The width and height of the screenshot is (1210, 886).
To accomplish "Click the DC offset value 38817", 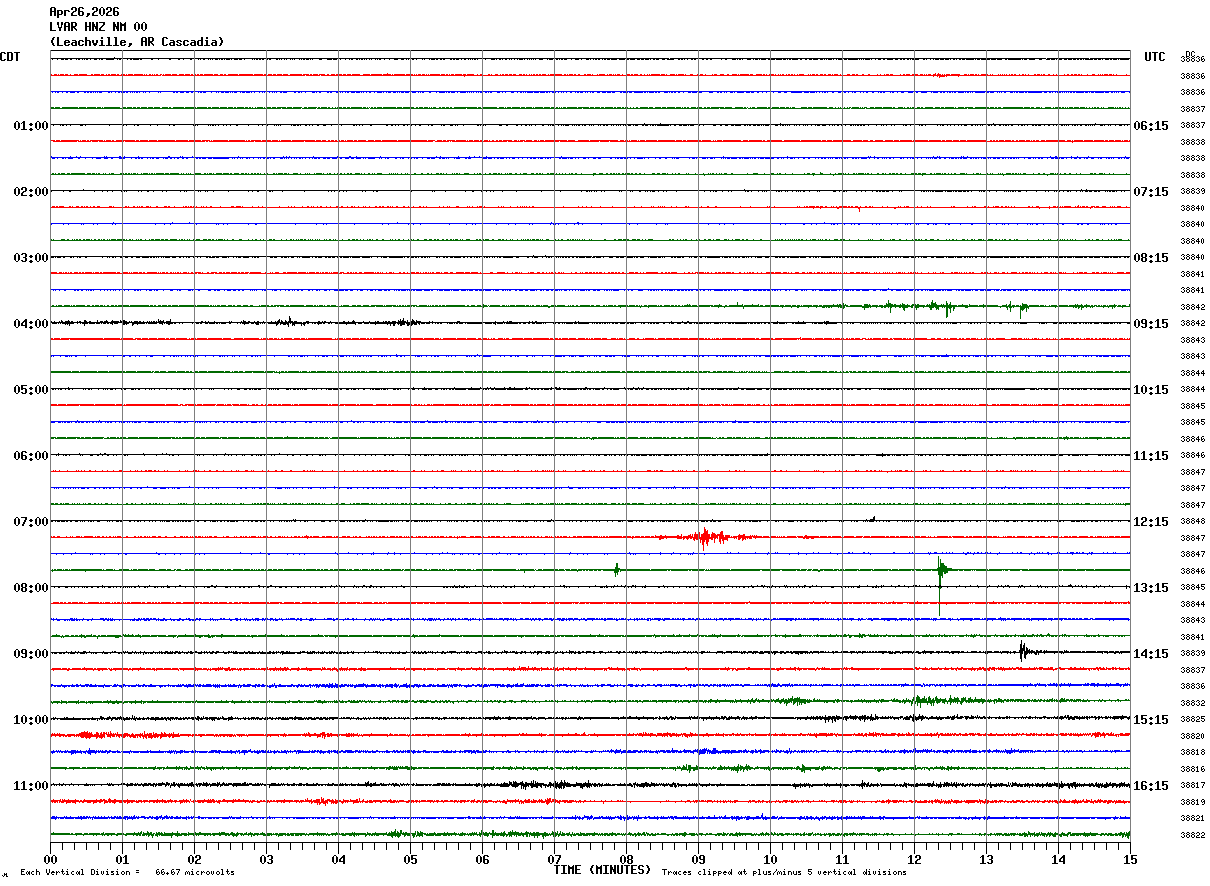I will coord(1192,785).
